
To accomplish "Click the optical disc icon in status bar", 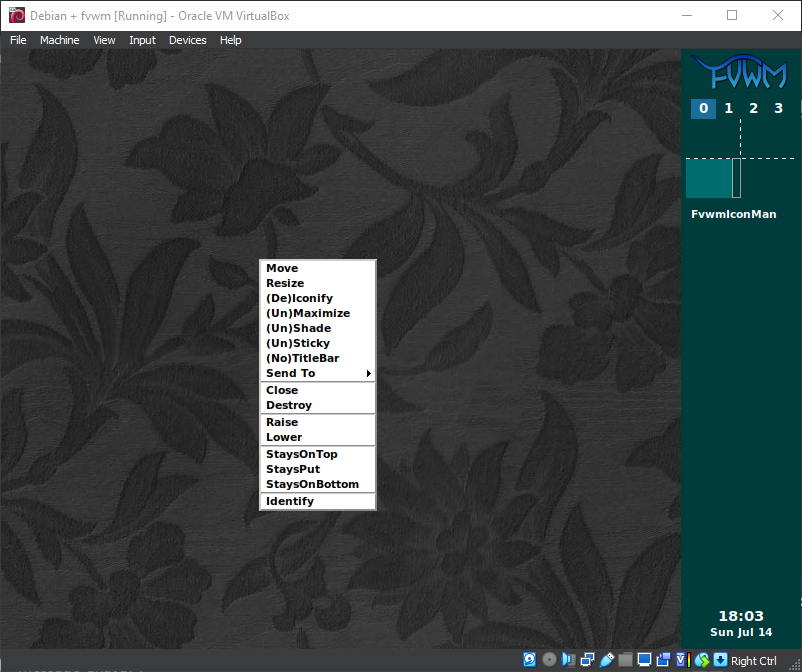I will point(549,660).
